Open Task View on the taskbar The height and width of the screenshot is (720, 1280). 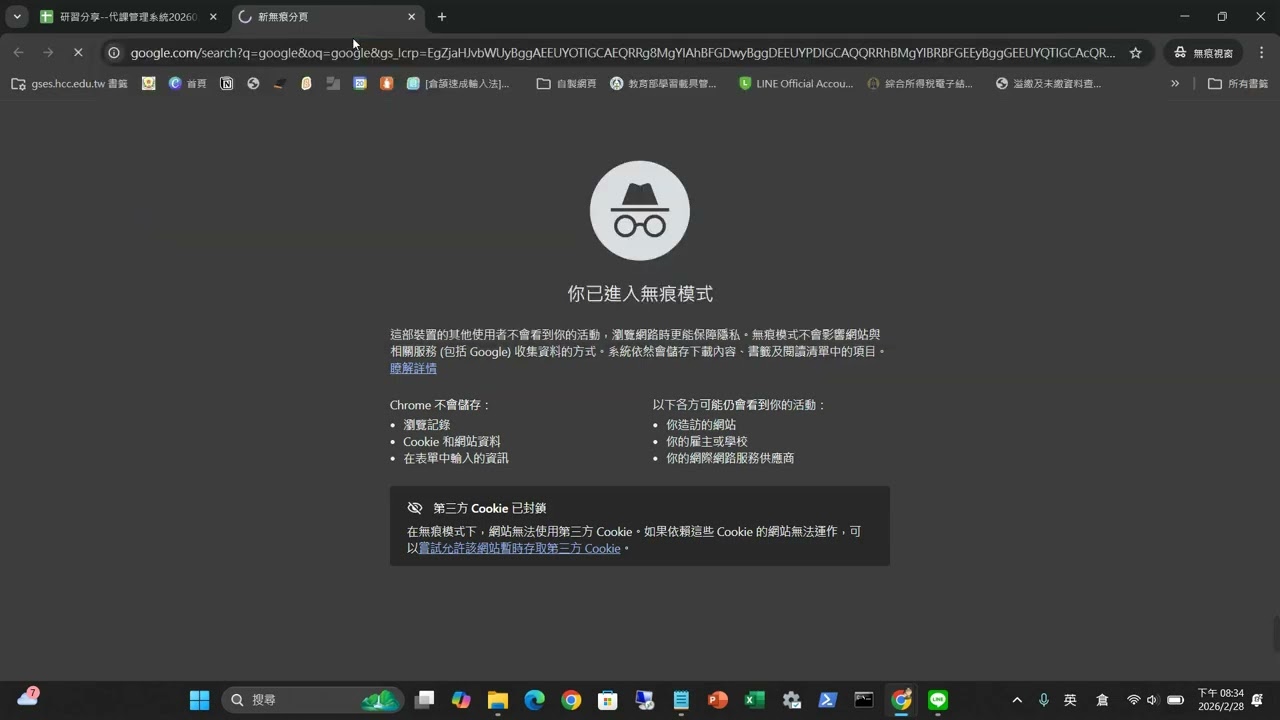coord(424,700)
